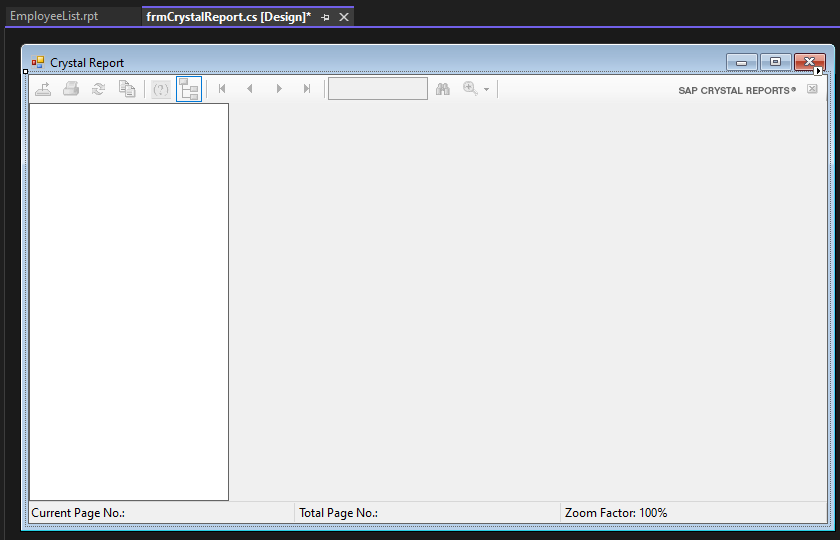Click the Zoom Factor: 100% status label
The width and height of the screenshot is (840, 540).
616,513
